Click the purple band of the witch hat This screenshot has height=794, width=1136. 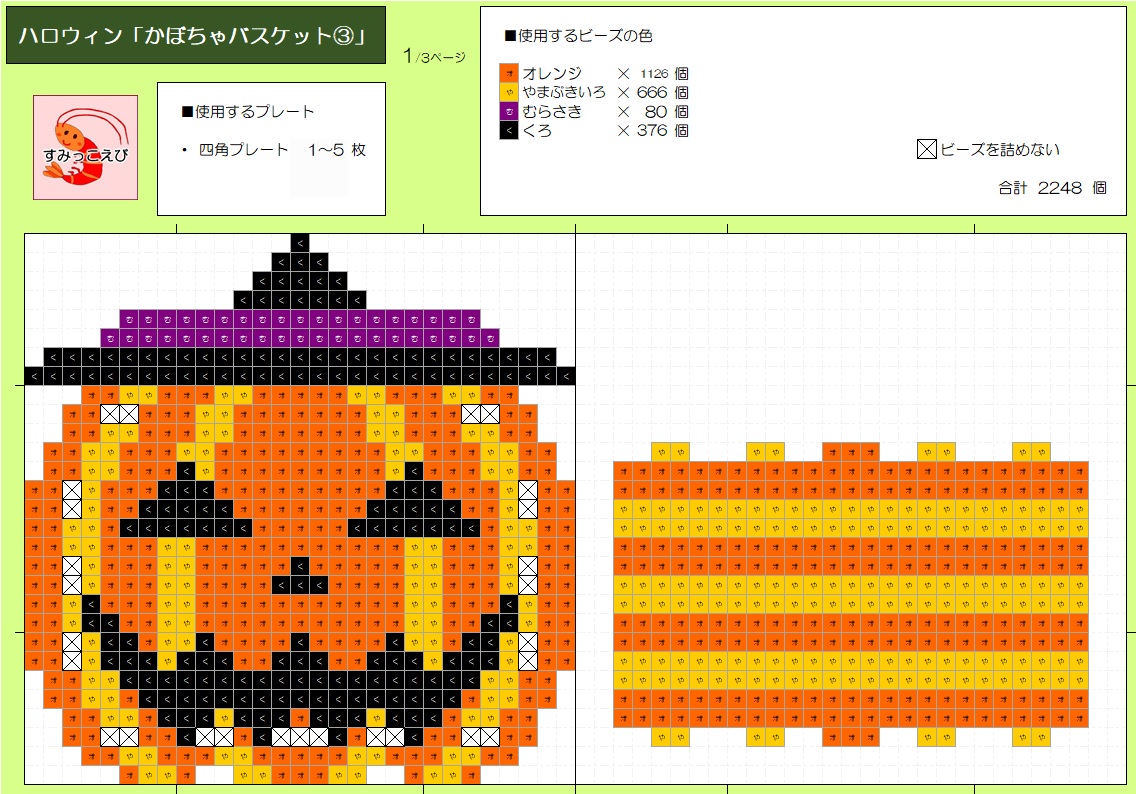(300, 328)
